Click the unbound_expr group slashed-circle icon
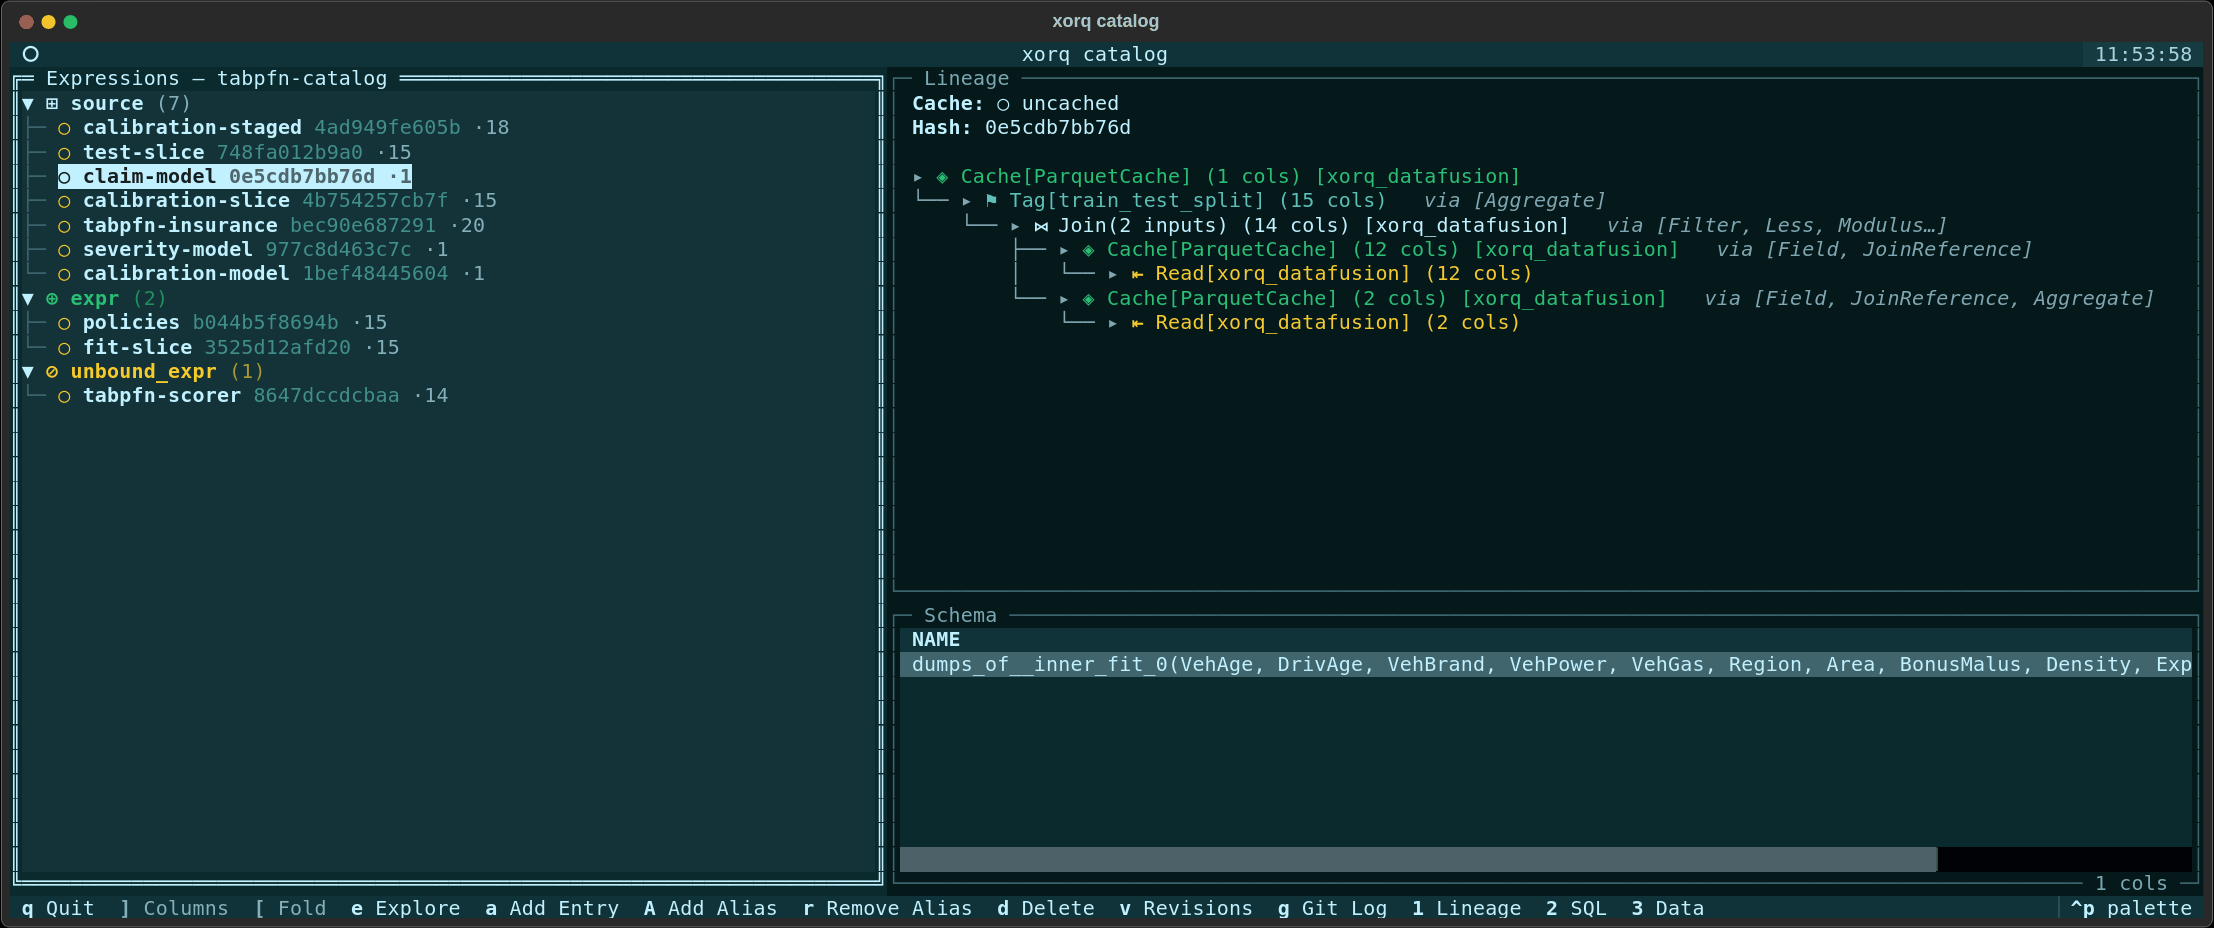The image size is (2214, 928). click(x=52, y=372)
